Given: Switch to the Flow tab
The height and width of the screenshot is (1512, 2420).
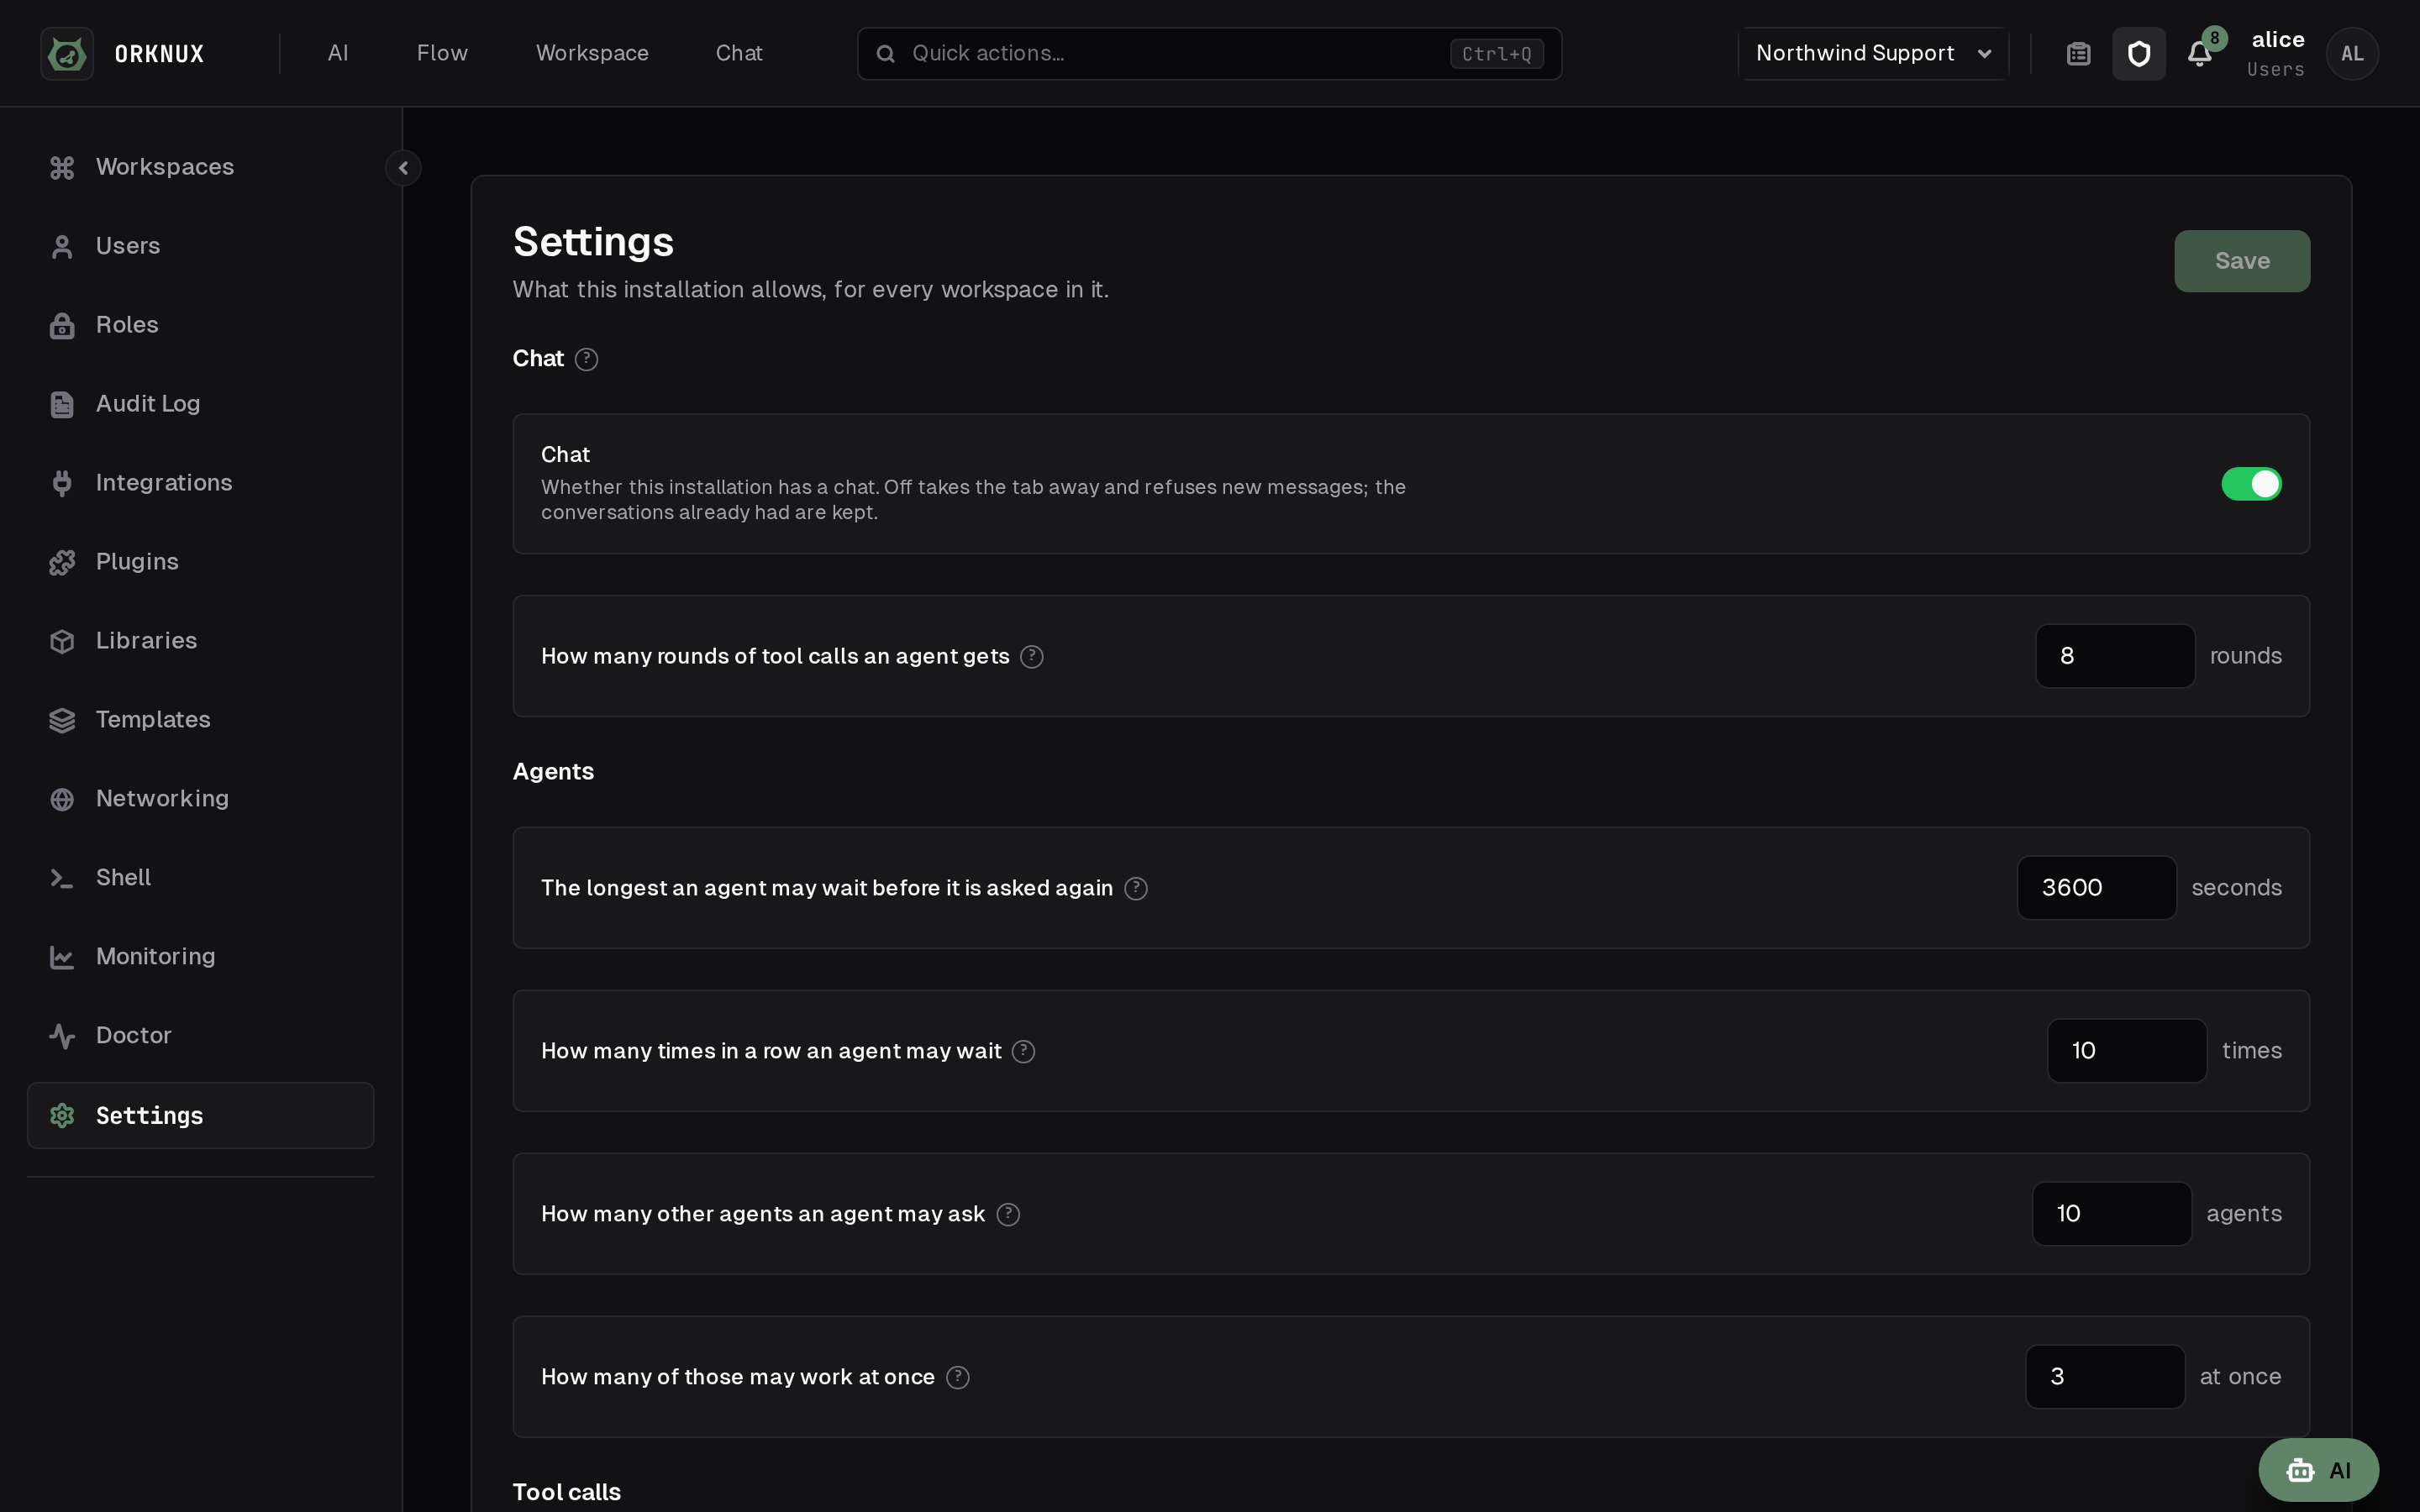Looking at the screenshot, I should coord(442,54).
